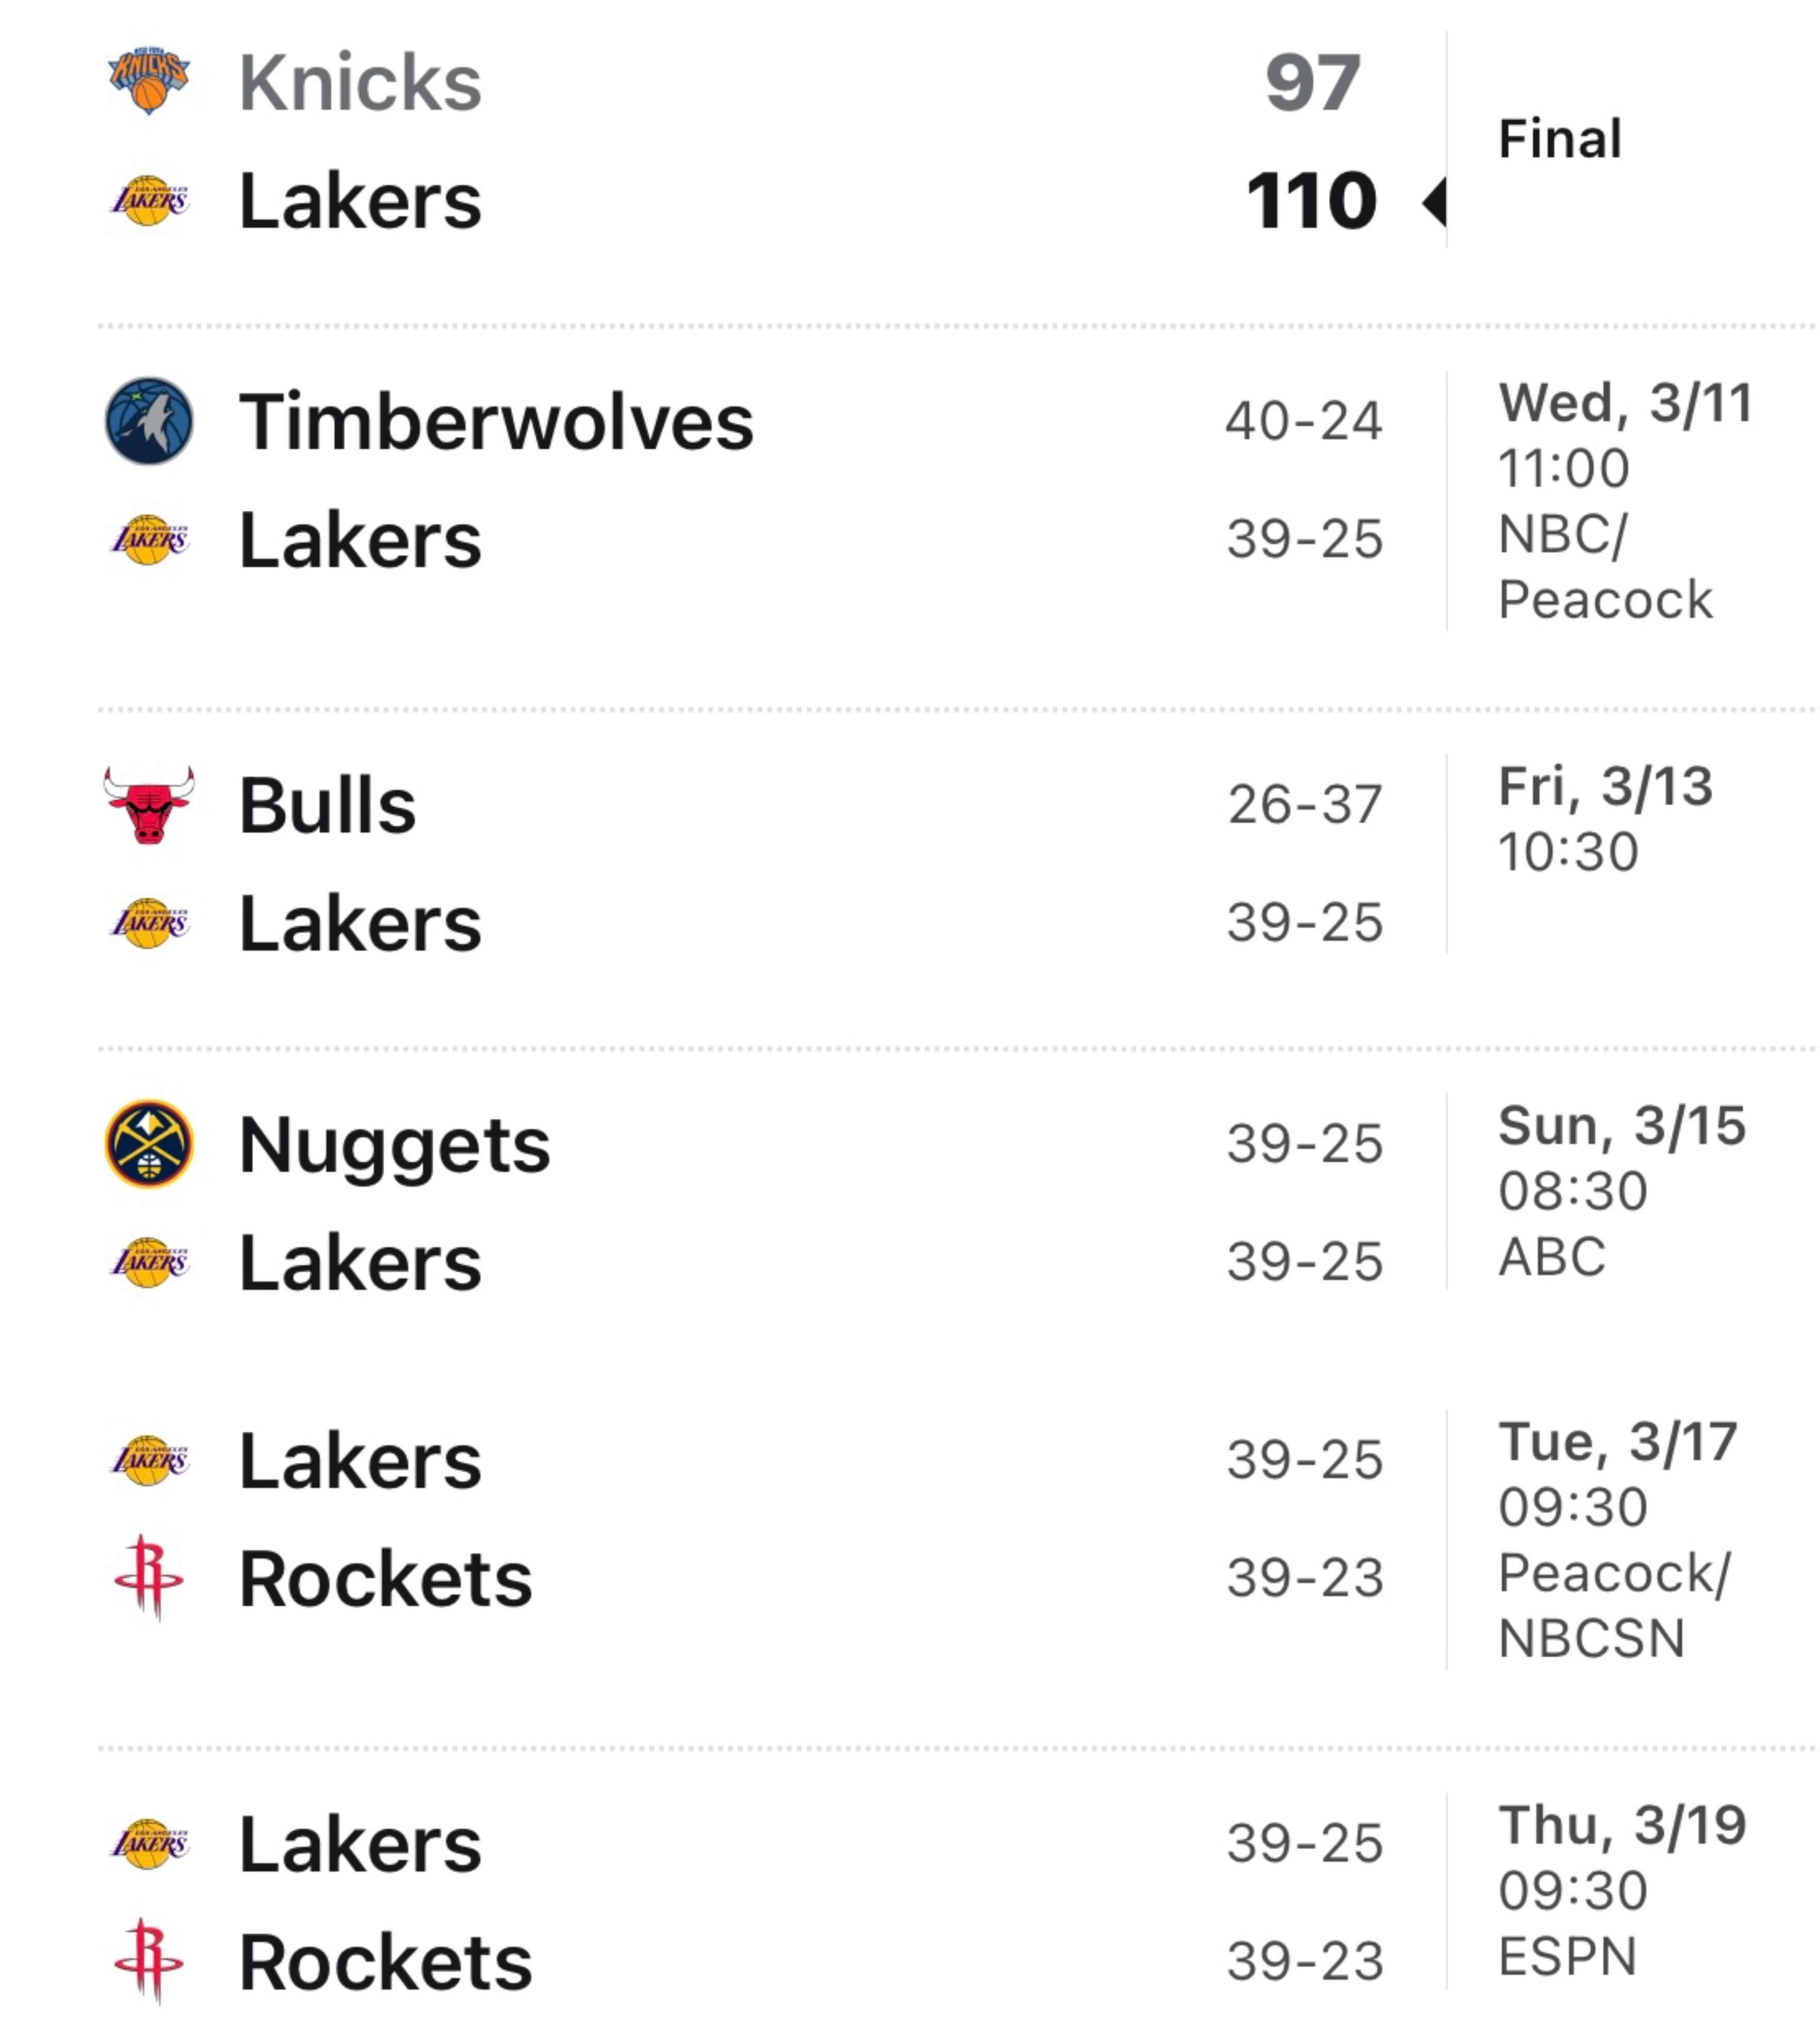Tap Lakers logo in the Nuggets matchup
Viewport: 1820px width, 2043px height.
pos(149,1262)
